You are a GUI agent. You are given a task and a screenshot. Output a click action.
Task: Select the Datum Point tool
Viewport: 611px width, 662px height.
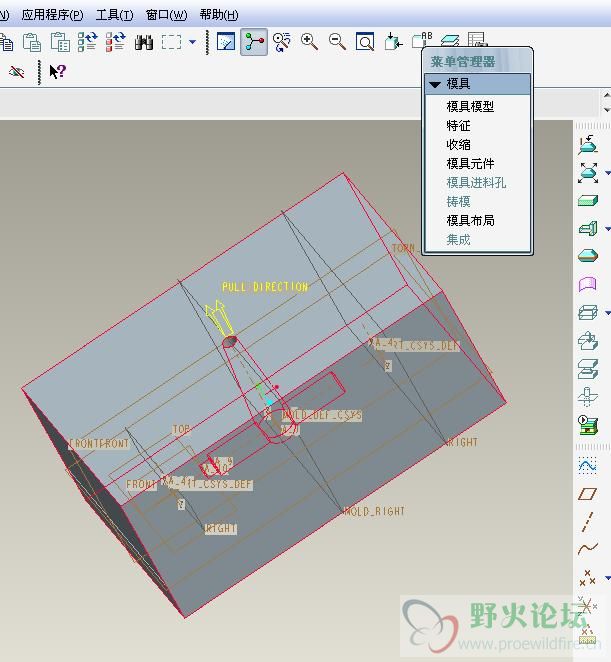(588, 578)
